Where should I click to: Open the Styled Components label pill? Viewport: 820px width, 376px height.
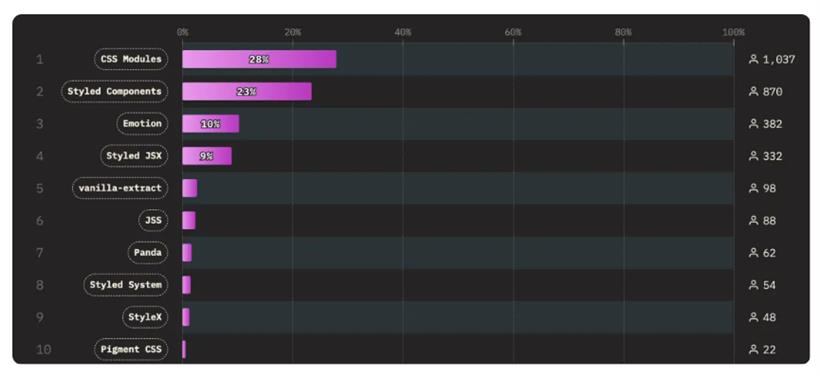115,92
